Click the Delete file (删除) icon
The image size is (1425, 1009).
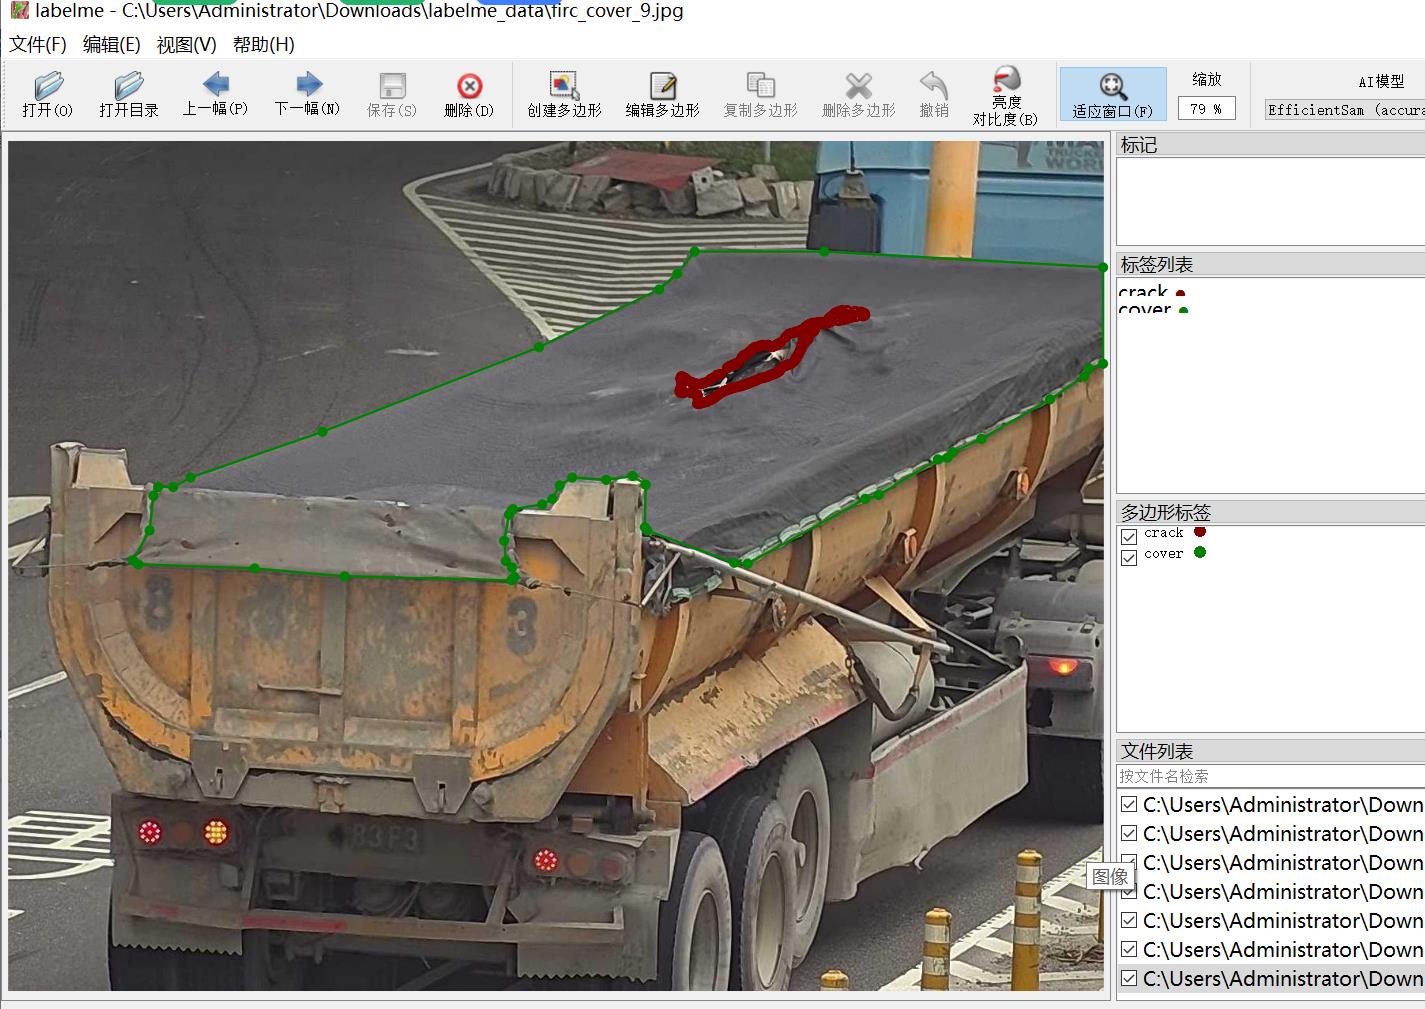point(469,95)
